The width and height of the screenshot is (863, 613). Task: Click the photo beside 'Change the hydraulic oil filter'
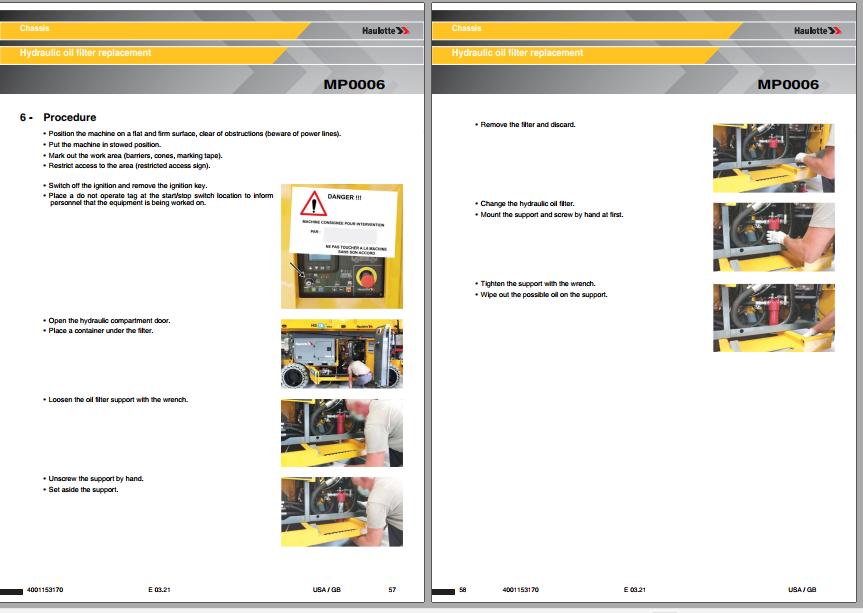pyautogui.click(x=773, y=238)
